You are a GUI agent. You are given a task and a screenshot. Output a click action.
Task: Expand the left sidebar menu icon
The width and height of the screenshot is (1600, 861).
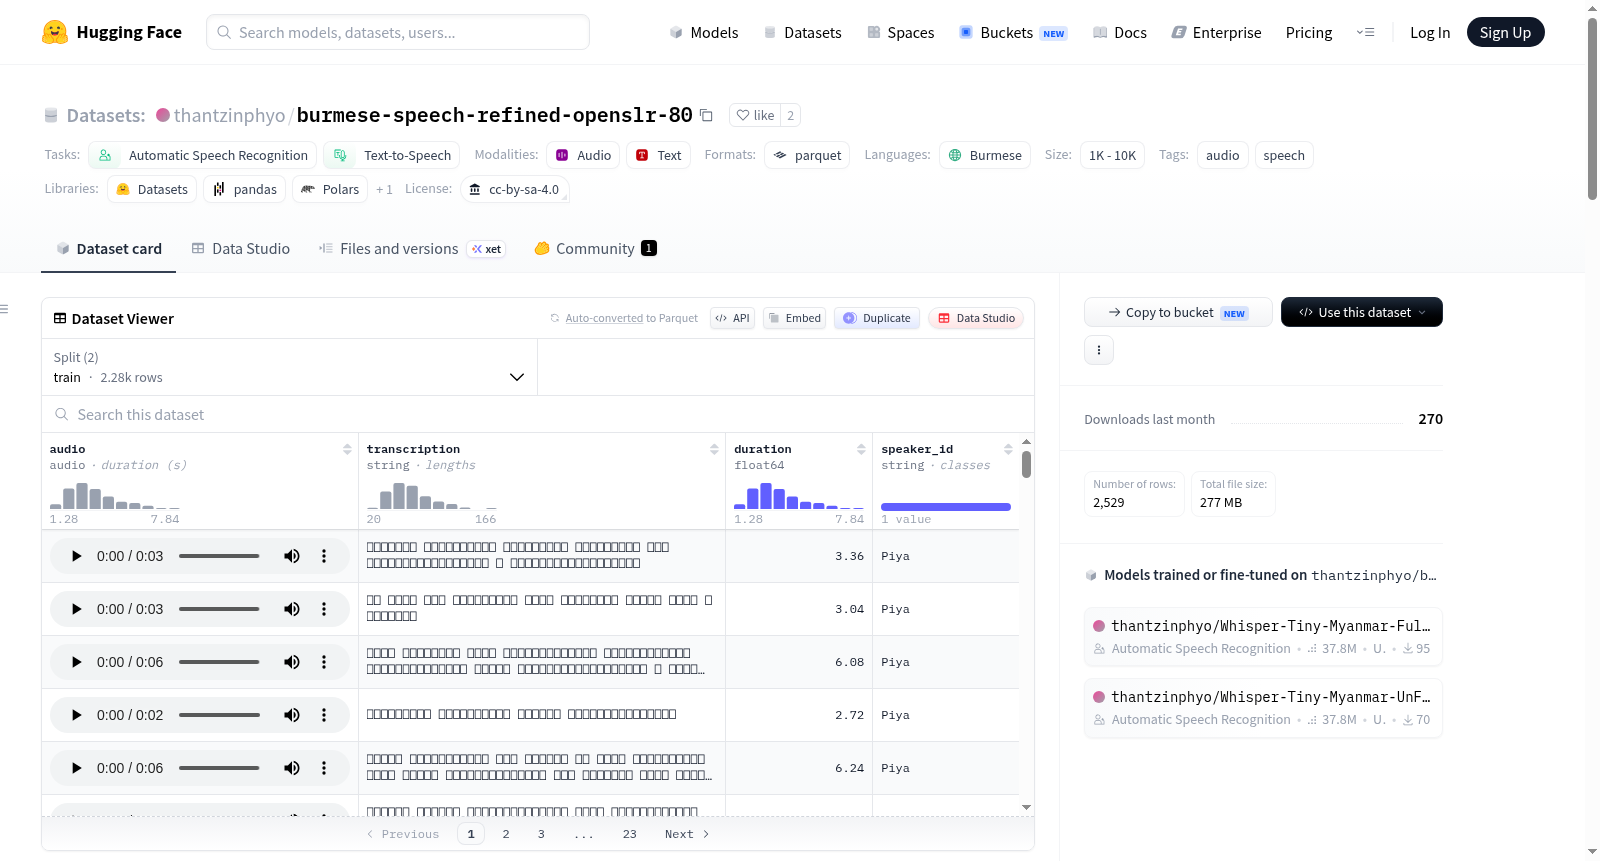[x=4, y=309]
